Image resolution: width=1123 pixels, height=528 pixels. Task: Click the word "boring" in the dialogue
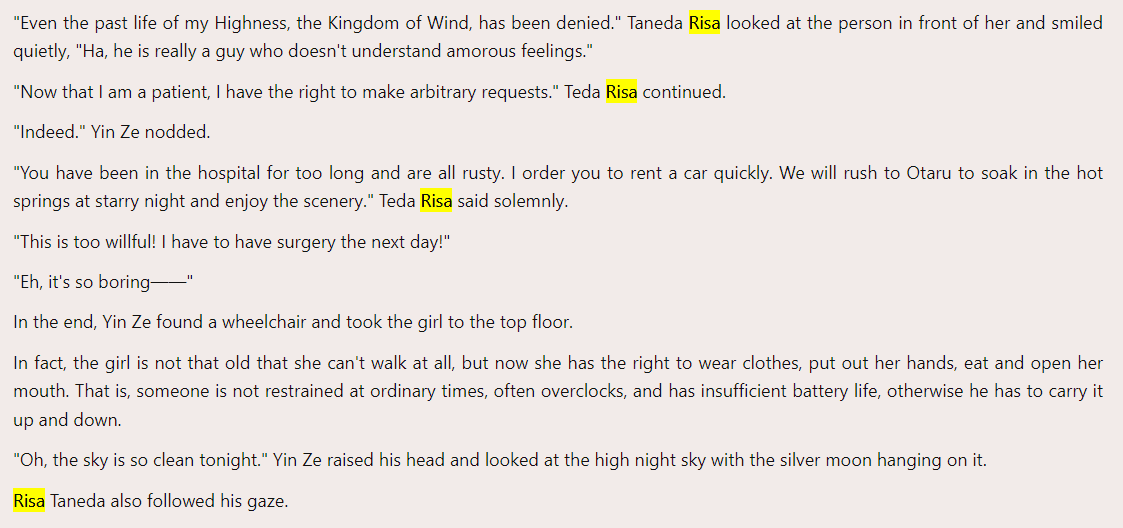coord(126,282)
